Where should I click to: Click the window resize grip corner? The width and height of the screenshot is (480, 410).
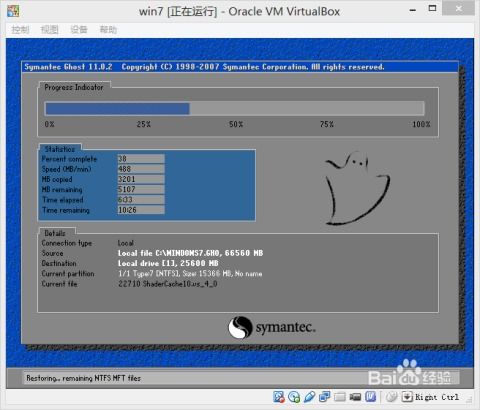pyautogui.click(x=470, y=399)
